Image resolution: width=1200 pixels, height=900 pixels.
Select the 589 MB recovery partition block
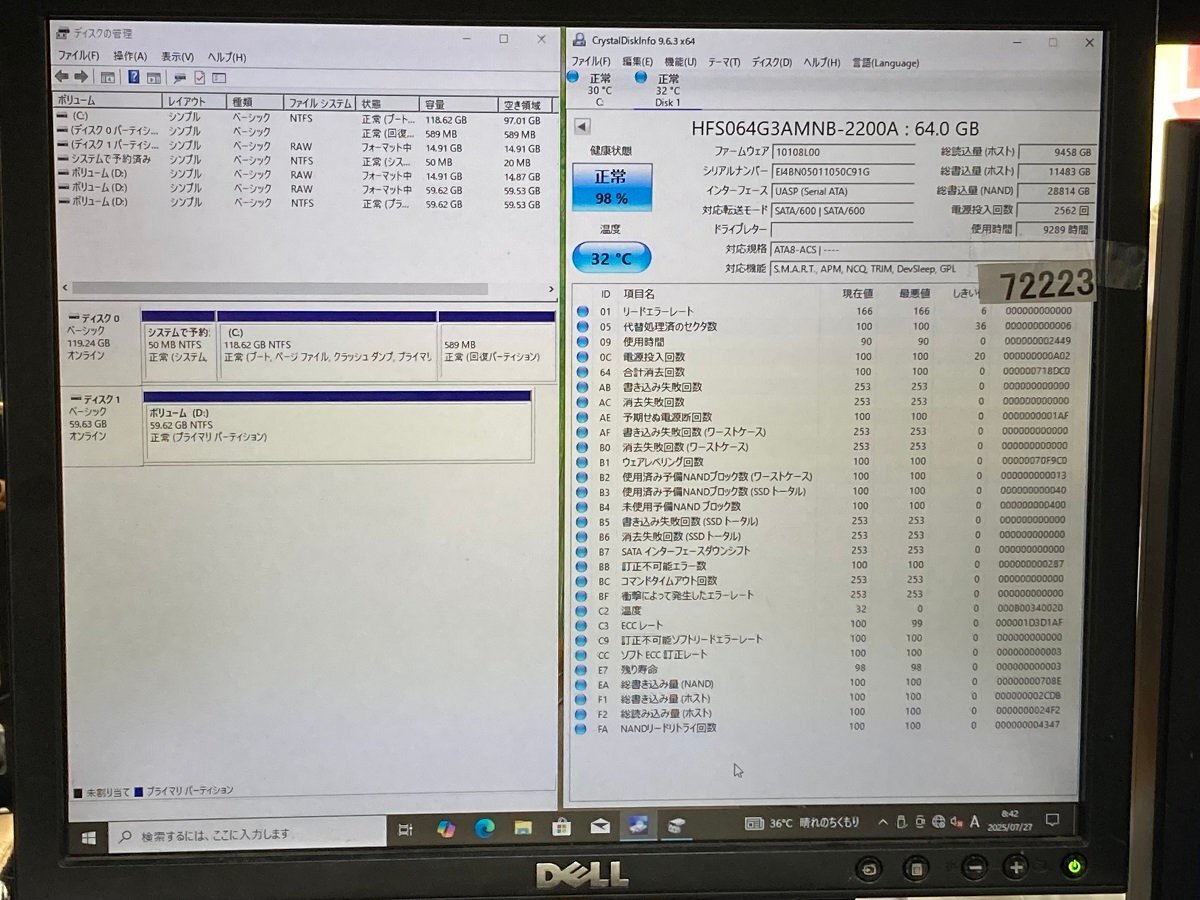tap(497, 346)
